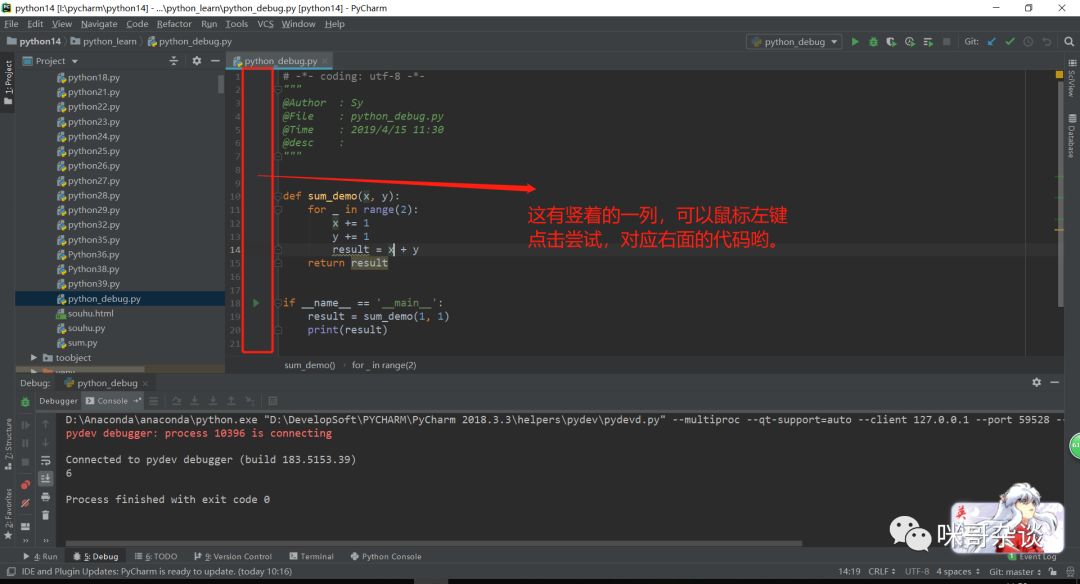This screenshot has width=1080, height=584.
Task: Open the Project view dropdown arrow
Action: (75, 61)
